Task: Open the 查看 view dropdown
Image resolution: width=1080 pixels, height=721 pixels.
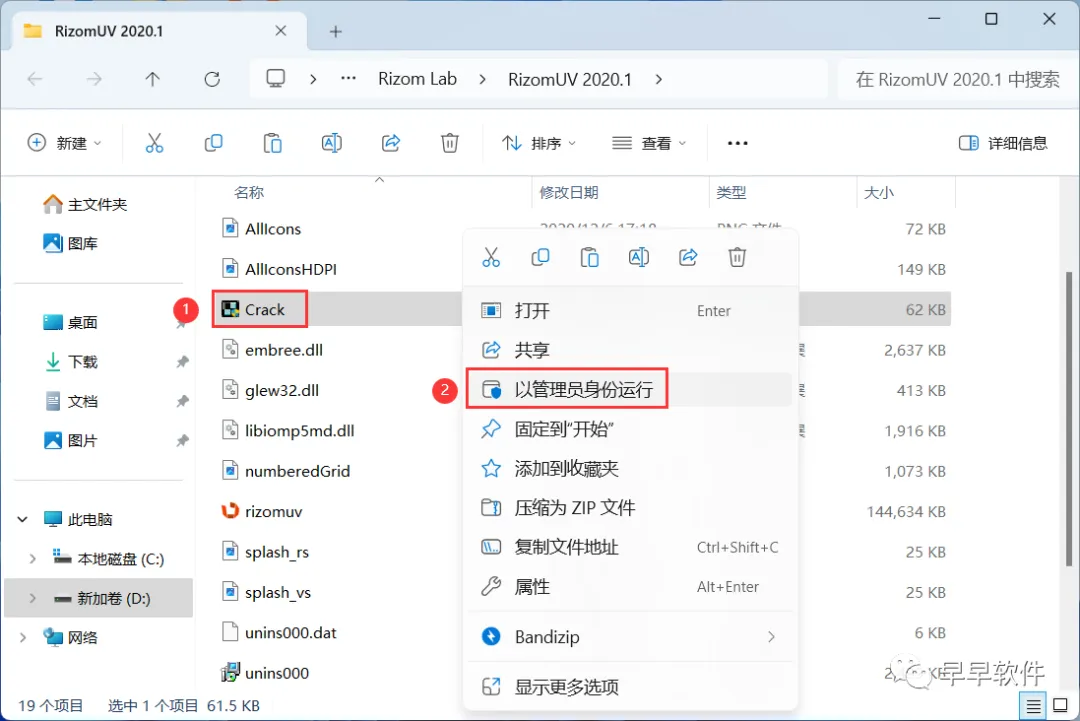Action: click(x=650, y=143)
